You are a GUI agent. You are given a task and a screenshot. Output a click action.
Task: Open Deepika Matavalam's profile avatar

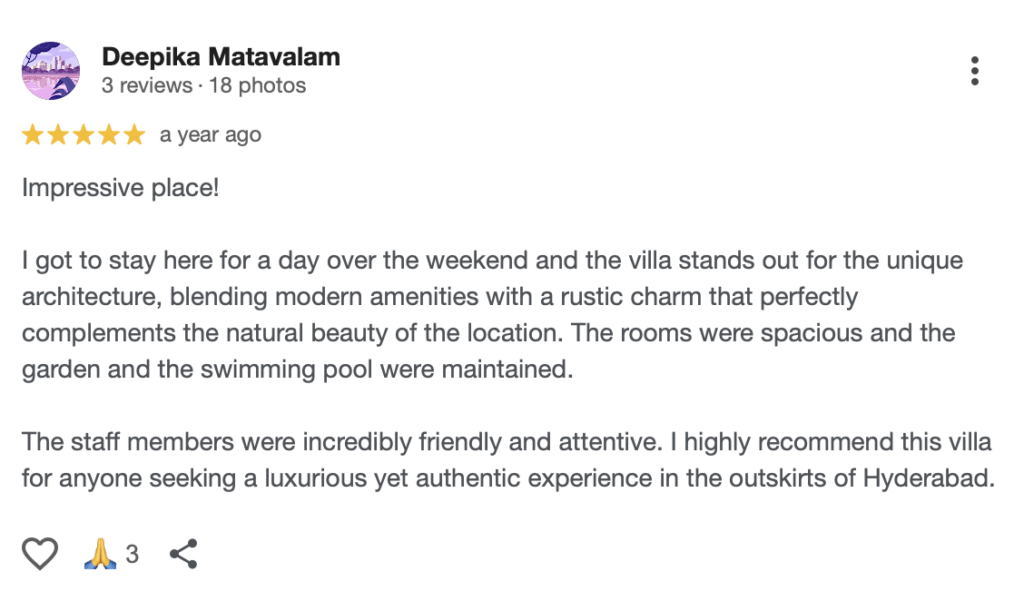point(50,71)
